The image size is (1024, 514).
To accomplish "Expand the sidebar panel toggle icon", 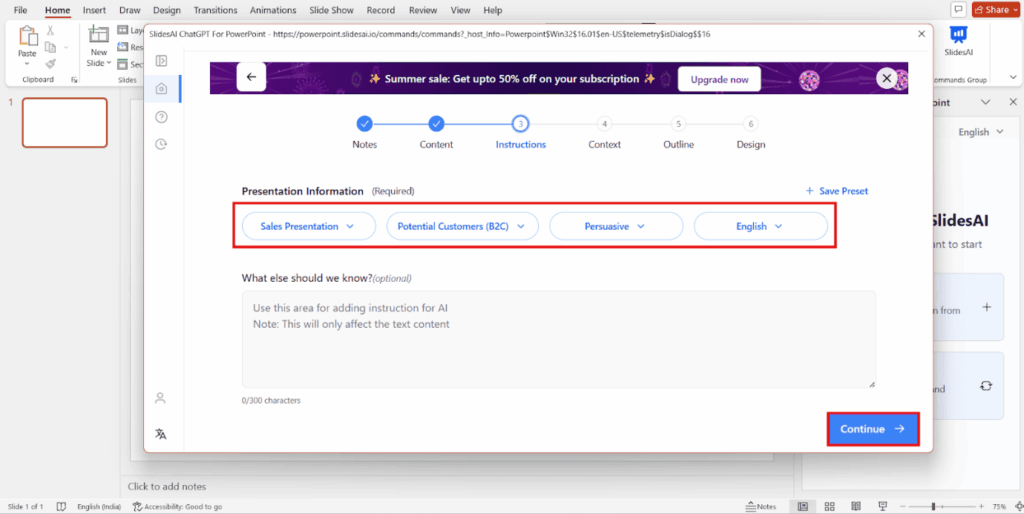I will pyautogui.click(x=161, y=61).
